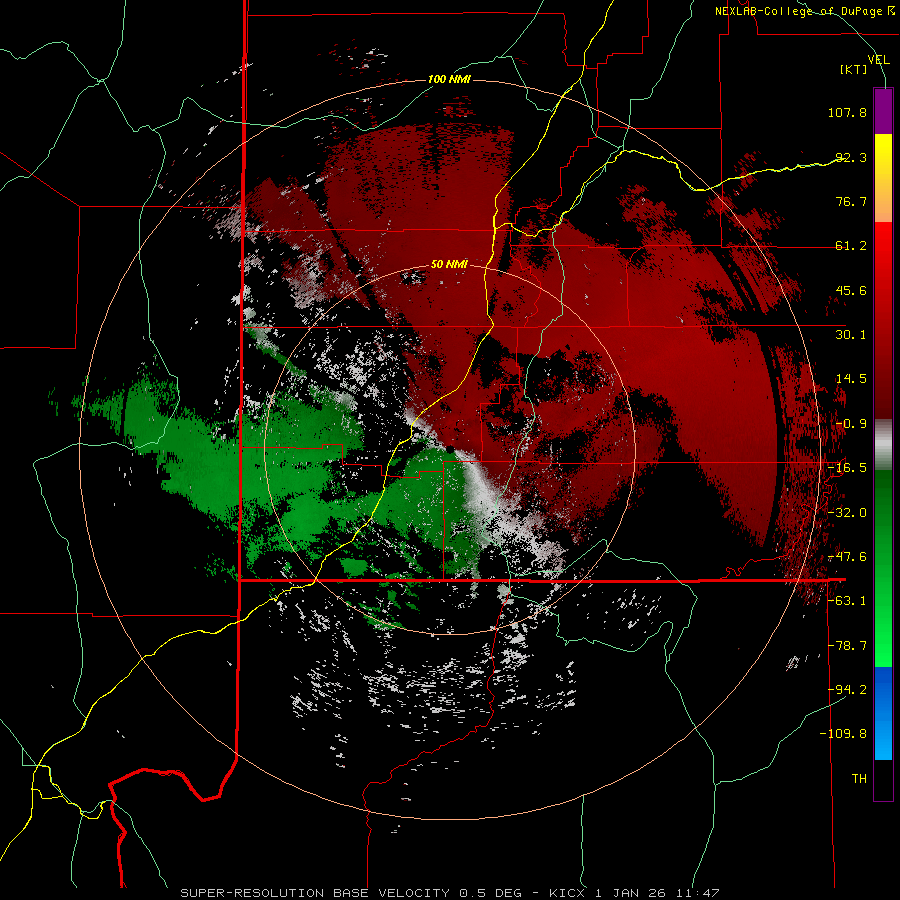Pick the gray near-zero segment of color bar

883,444
